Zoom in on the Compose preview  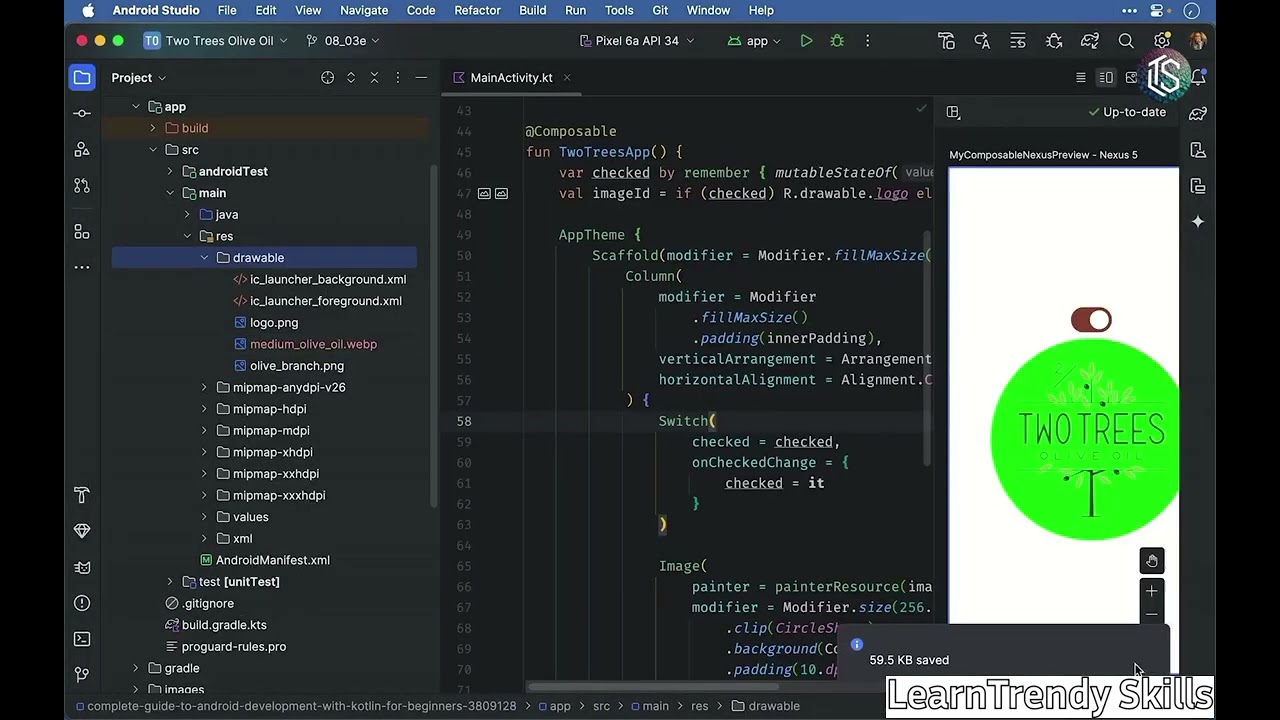point(1152,591)
